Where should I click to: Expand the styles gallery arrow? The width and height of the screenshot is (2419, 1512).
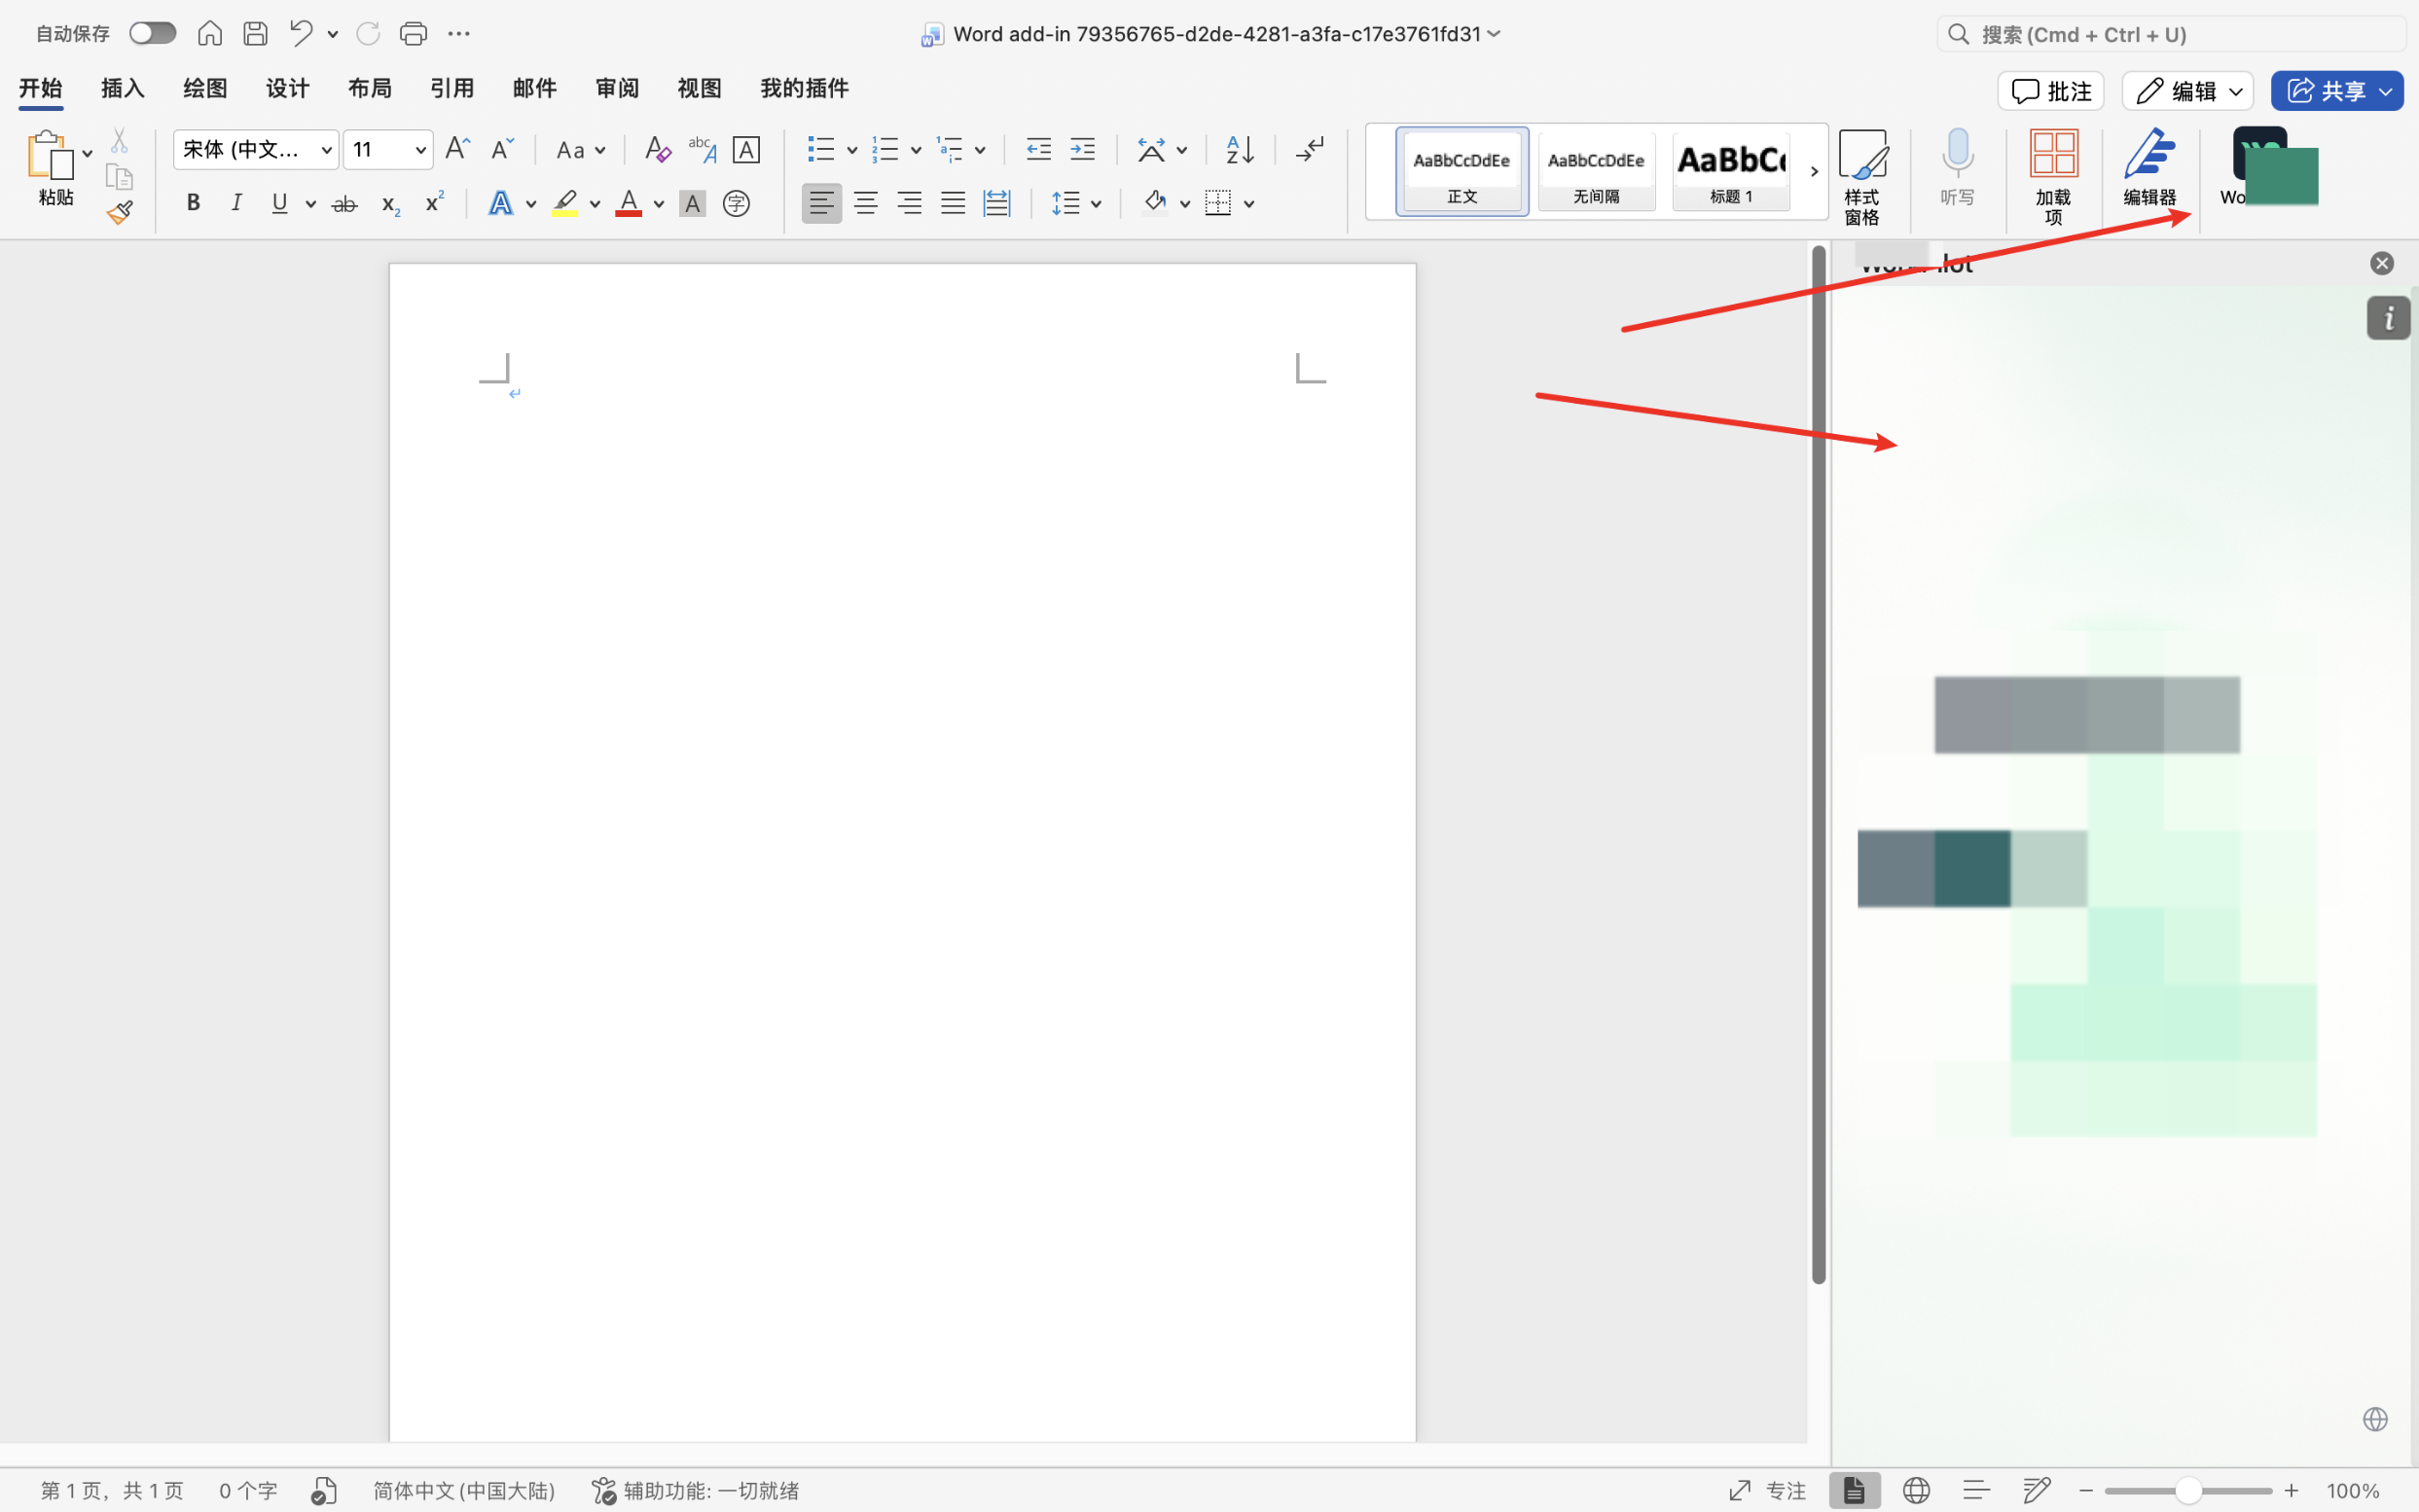[x=1813, y=172]
